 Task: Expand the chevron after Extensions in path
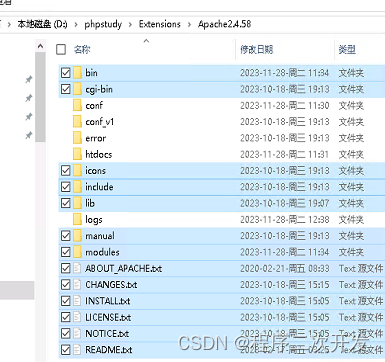[x=189, y=24]
